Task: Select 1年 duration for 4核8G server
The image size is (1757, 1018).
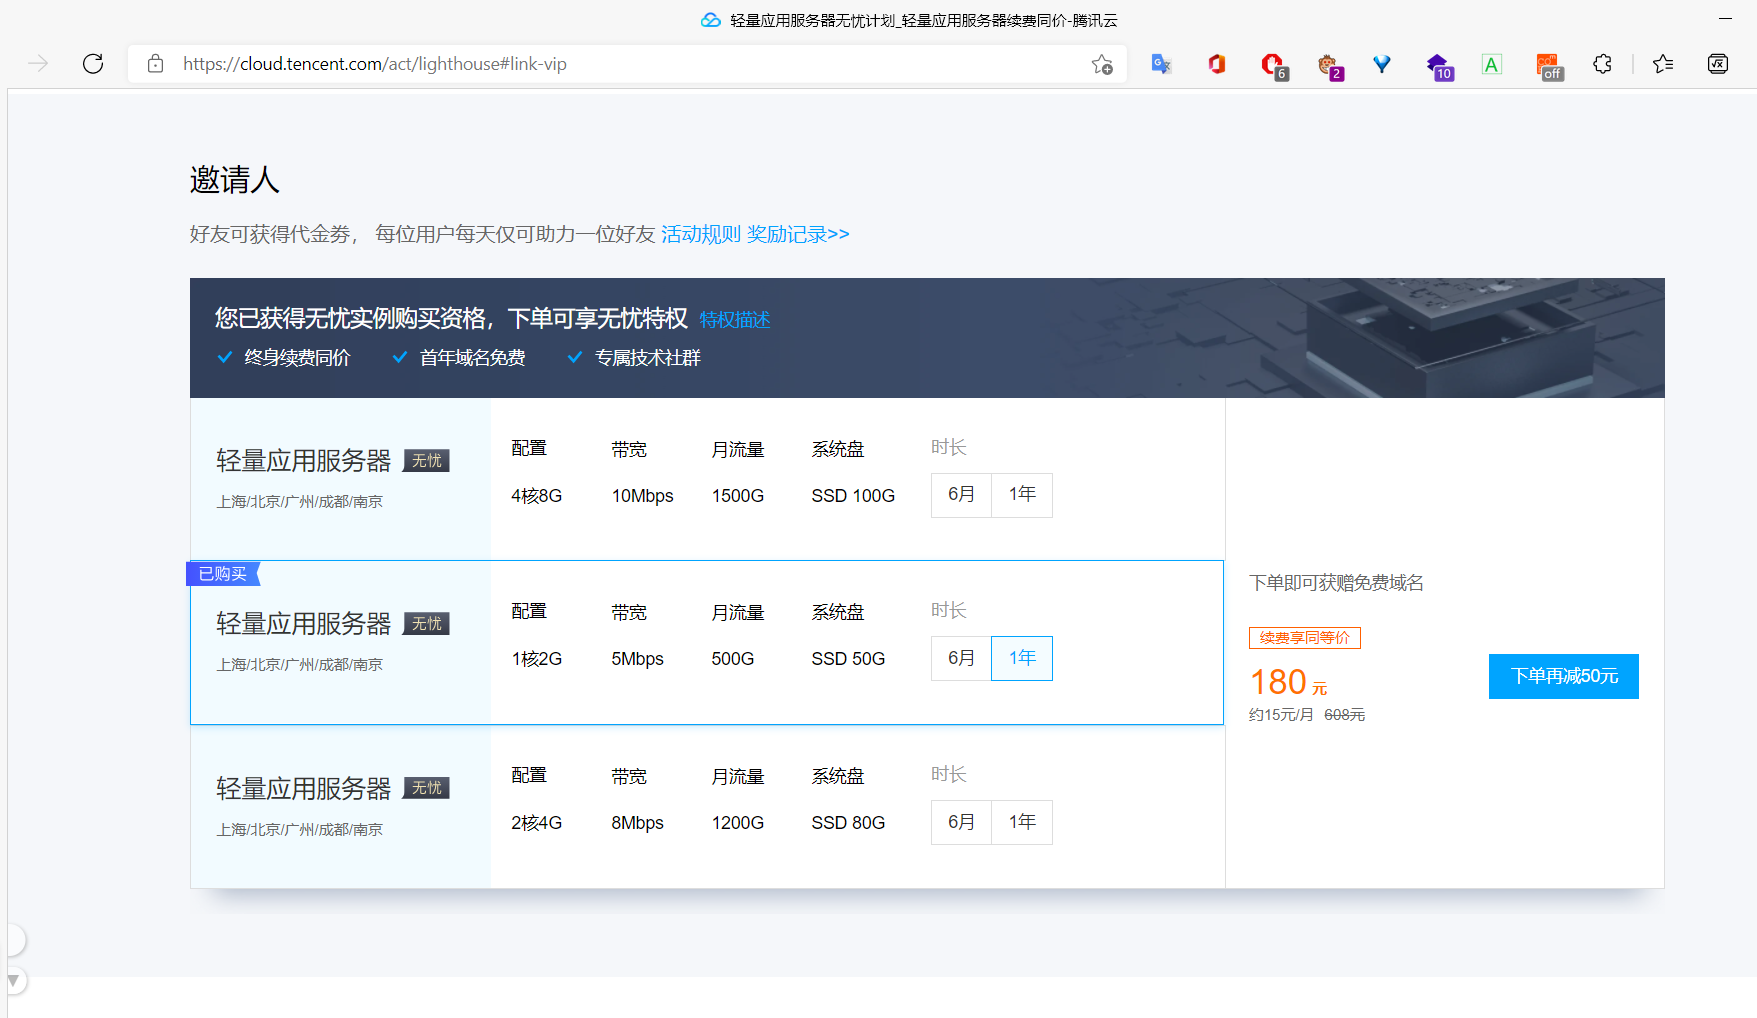Action: (1022, 495)
